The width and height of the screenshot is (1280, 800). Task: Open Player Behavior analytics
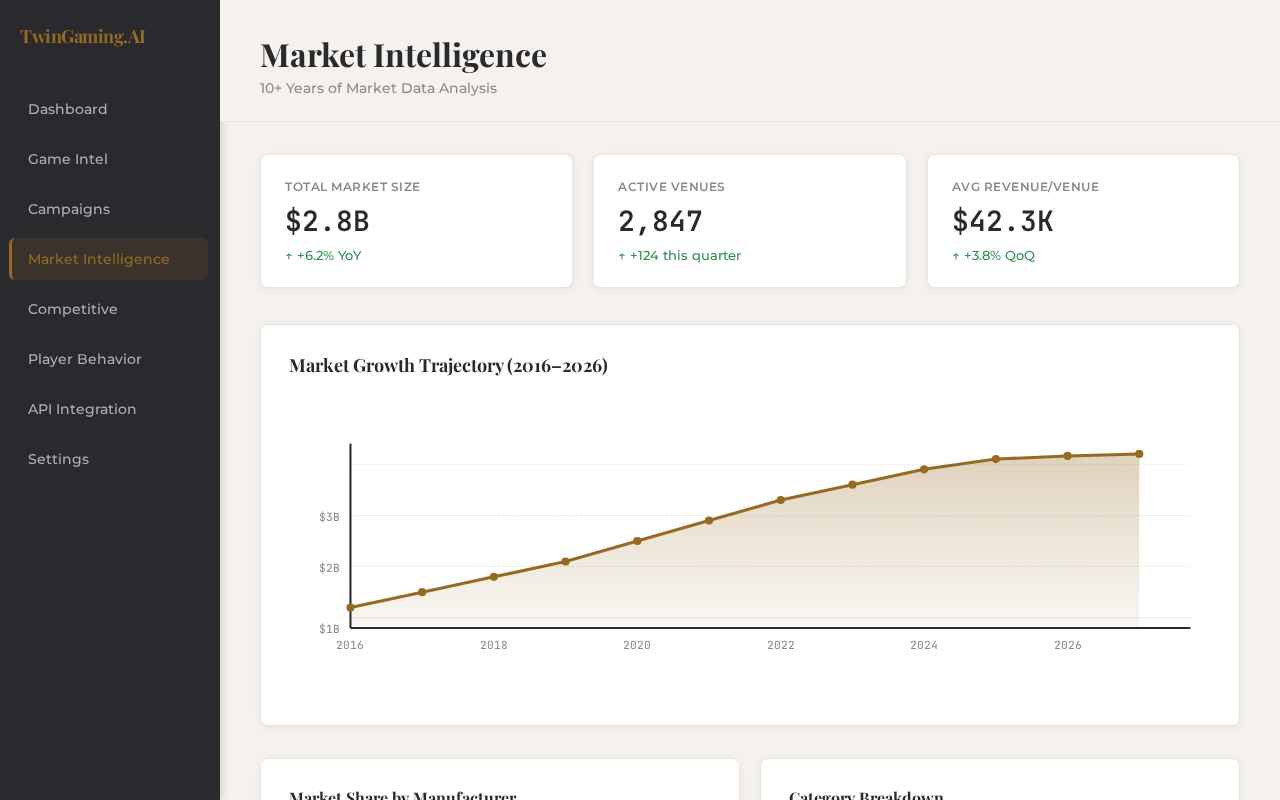[85, 358]
